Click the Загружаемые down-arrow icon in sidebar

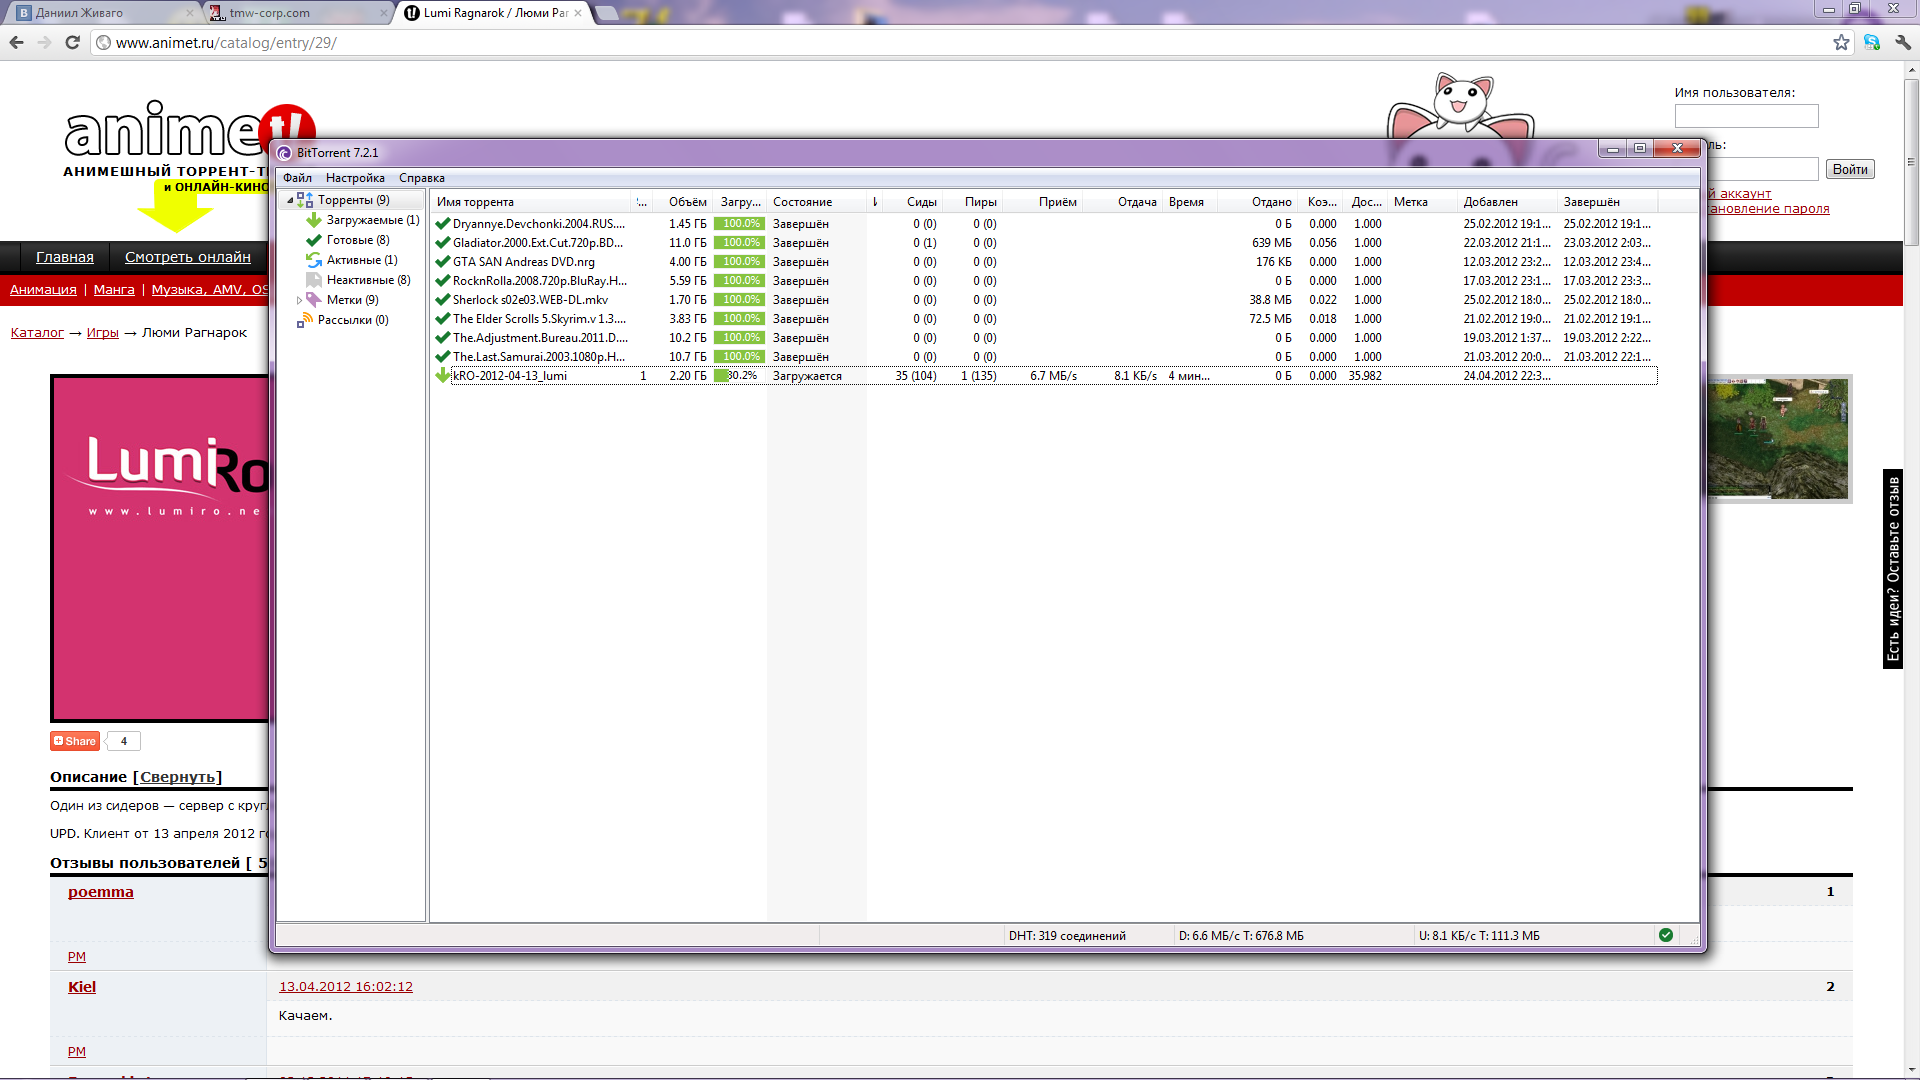click(x=314, y=220)
